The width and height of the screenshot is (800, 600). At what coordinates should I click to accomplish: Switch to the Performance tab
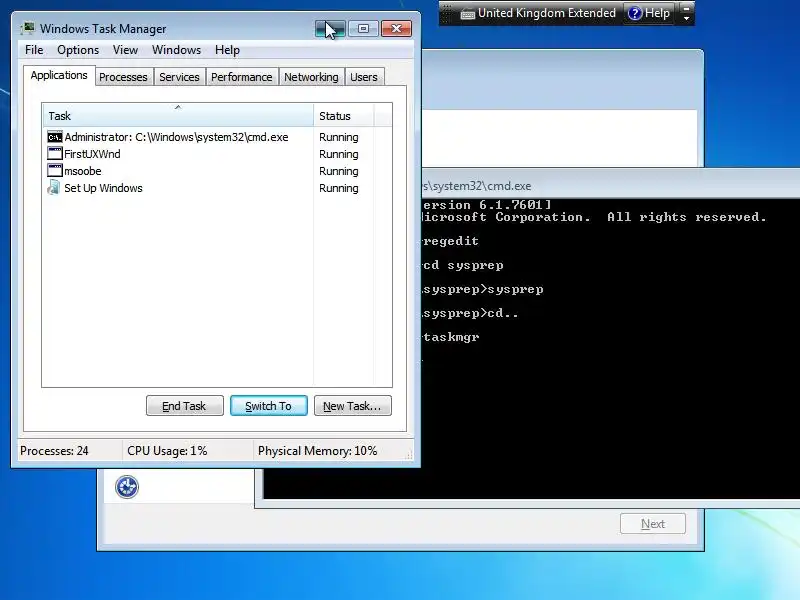[242, 77]
